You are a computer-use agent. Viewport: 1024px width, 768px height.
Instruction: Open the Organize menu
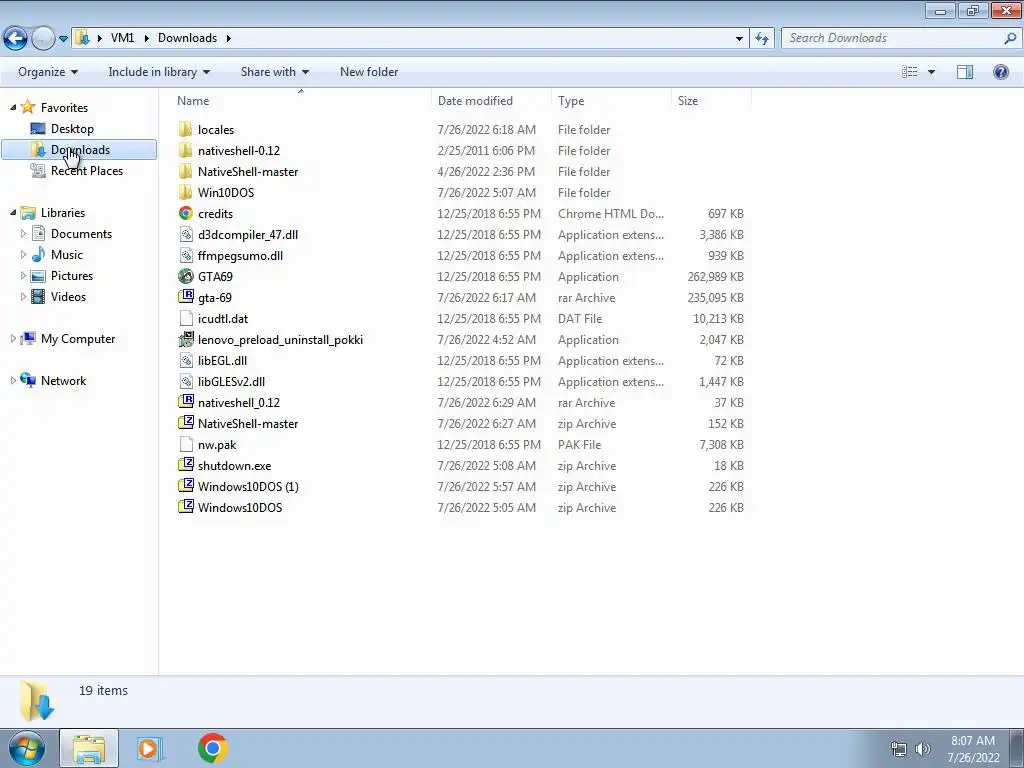48,72
